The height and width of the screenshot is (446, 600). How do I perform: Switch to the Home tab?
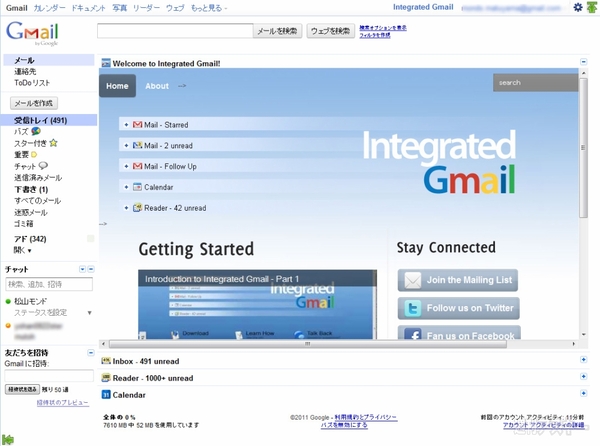[x=117, y=86]
